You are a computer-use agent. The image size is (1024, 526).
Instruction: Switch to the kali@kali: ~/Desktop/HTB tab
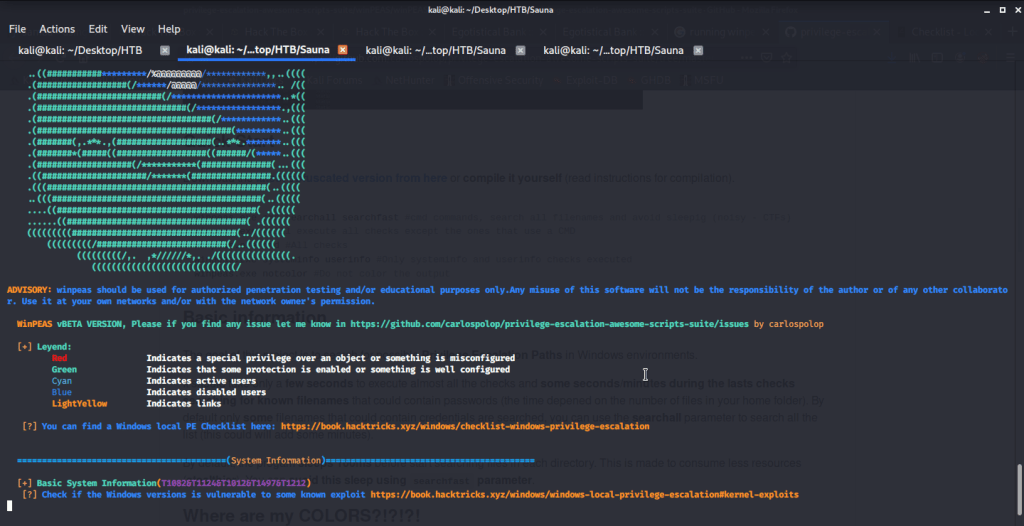[x=81, y=50]
